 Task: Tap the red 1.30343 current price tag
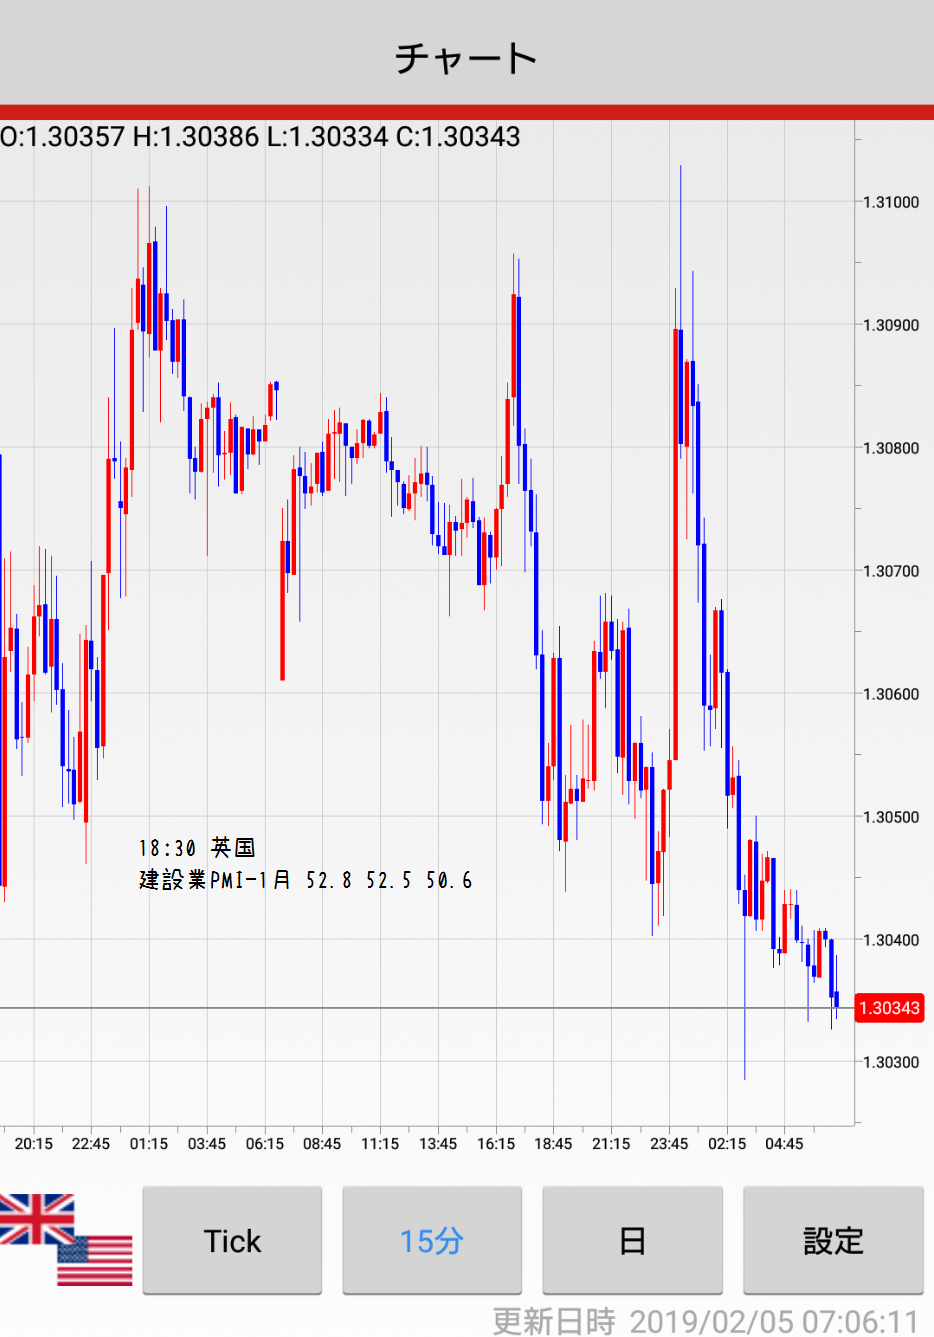pyautogui.click(x=889, y=1008)
